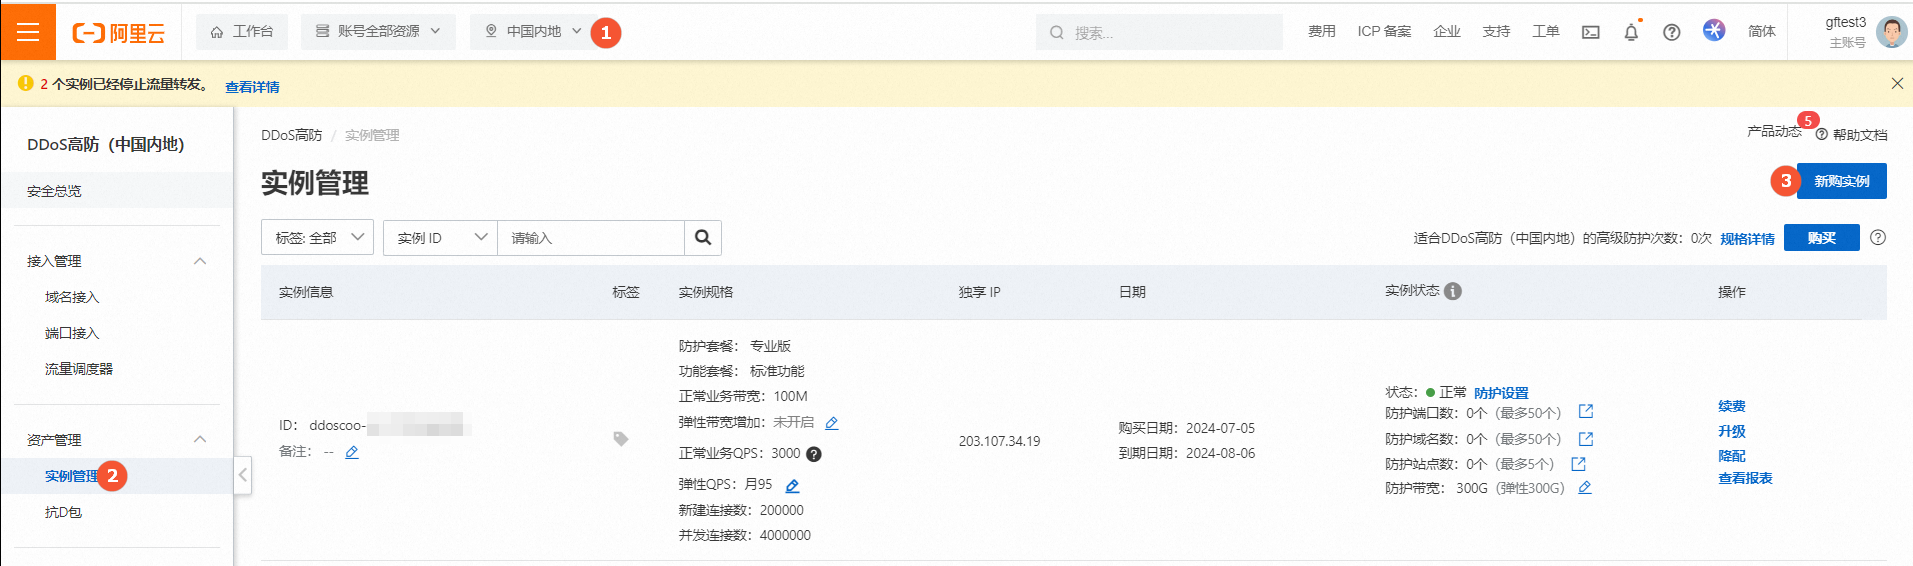Viewport: 1913px width, 566px height.
Task: Click instance status info icon
Action: click(1453, 291)
